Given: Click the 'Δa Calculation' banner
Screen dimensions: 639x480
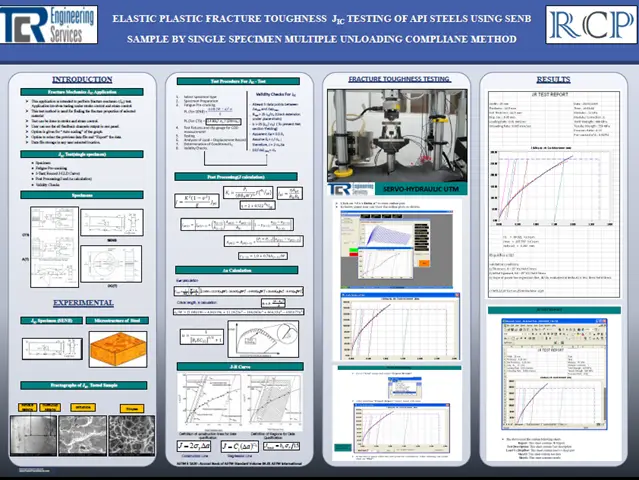Looking at the screenshot, I should tap(236, 270).
